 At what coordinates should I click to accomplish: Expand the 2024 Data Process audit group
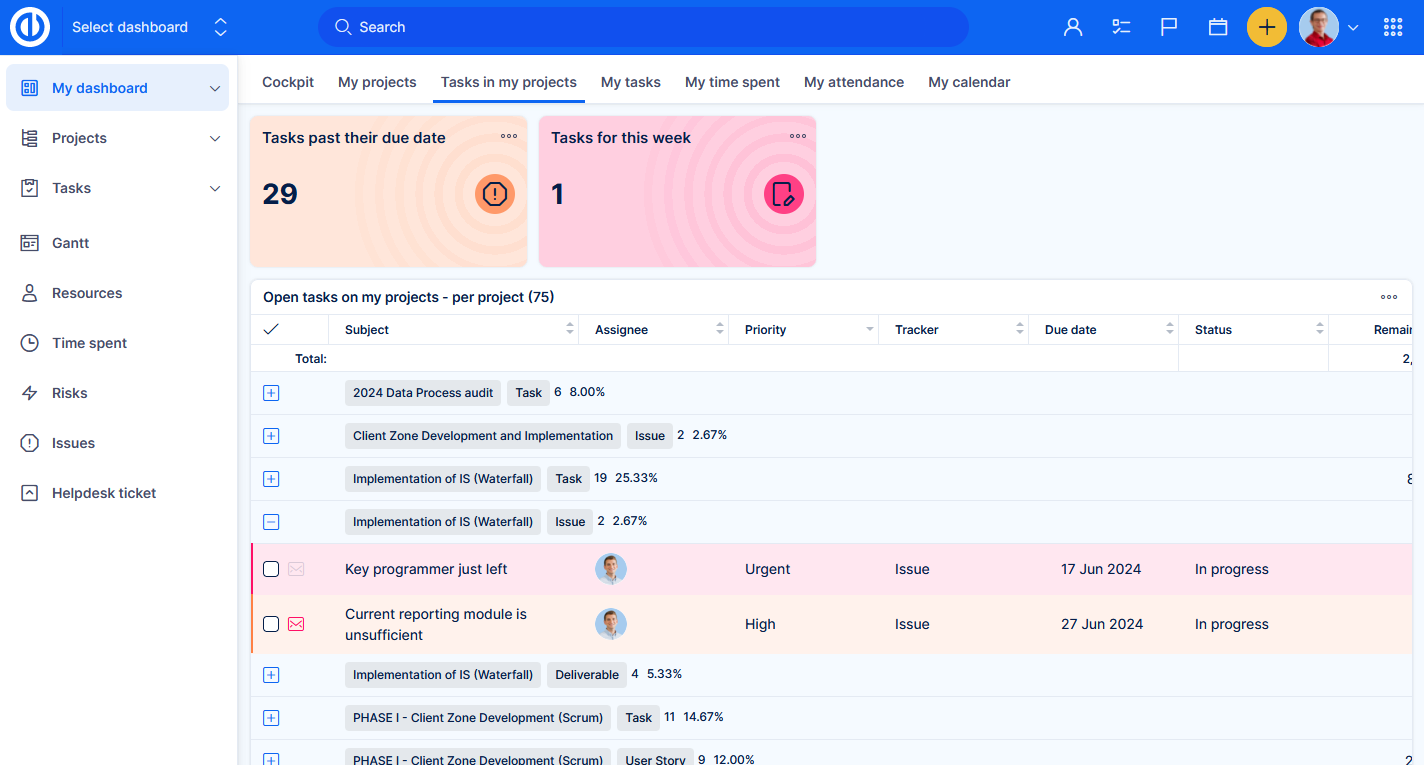pos(271,393)
